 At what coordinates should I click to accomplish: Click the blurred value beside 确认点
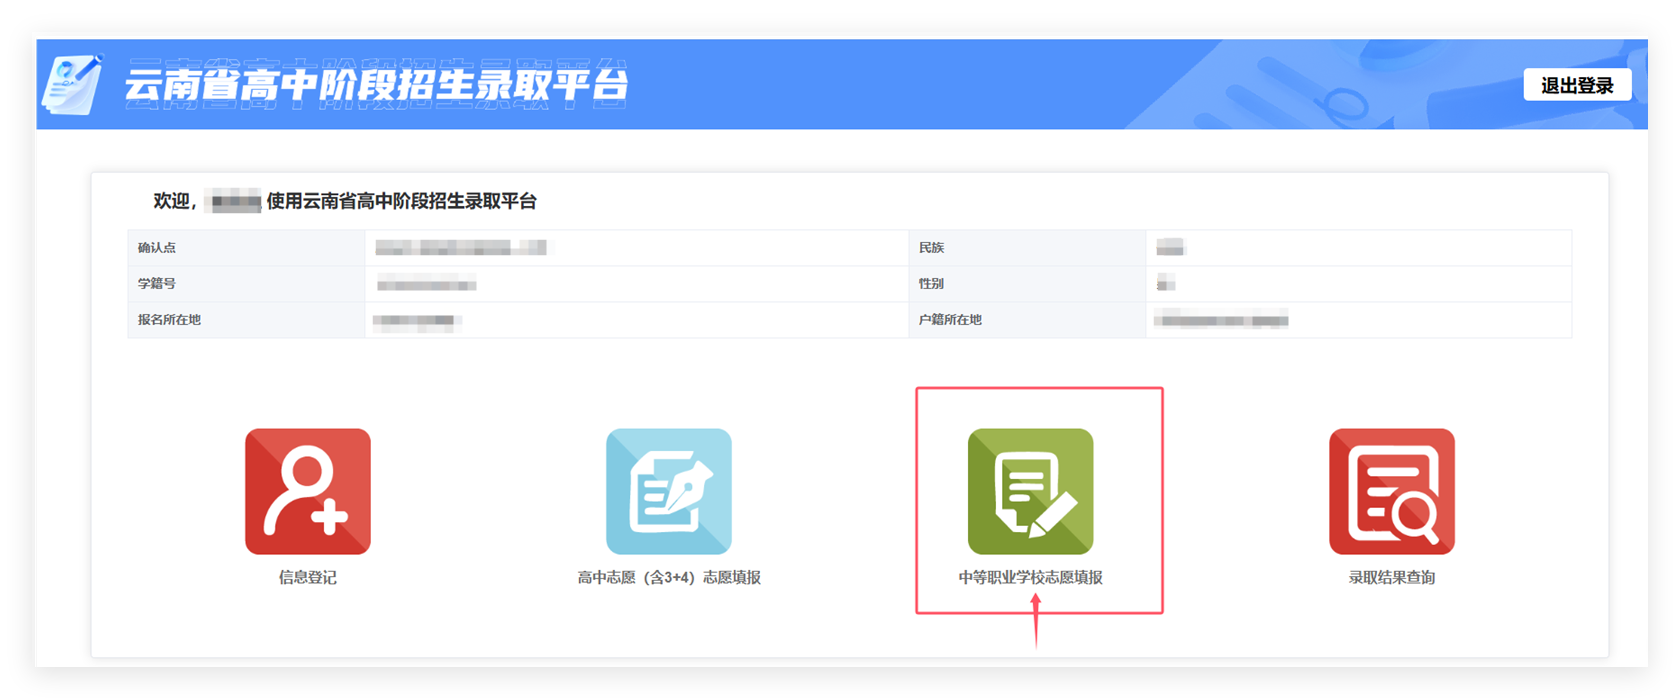tap(461, 248)
